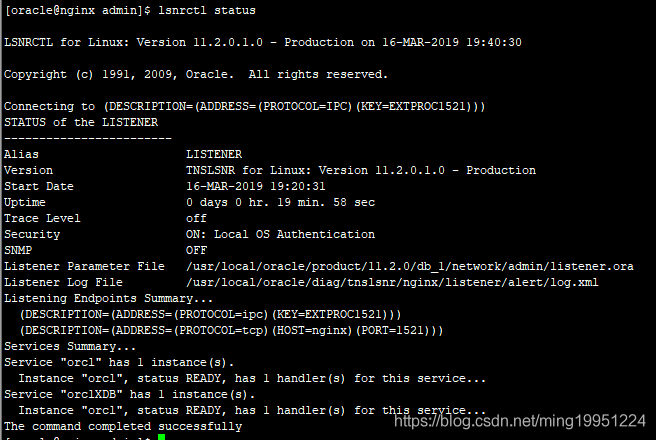Click the Security "Local OS Authentication" value
This screenshot has width=656, height=440.
(280, 234)
